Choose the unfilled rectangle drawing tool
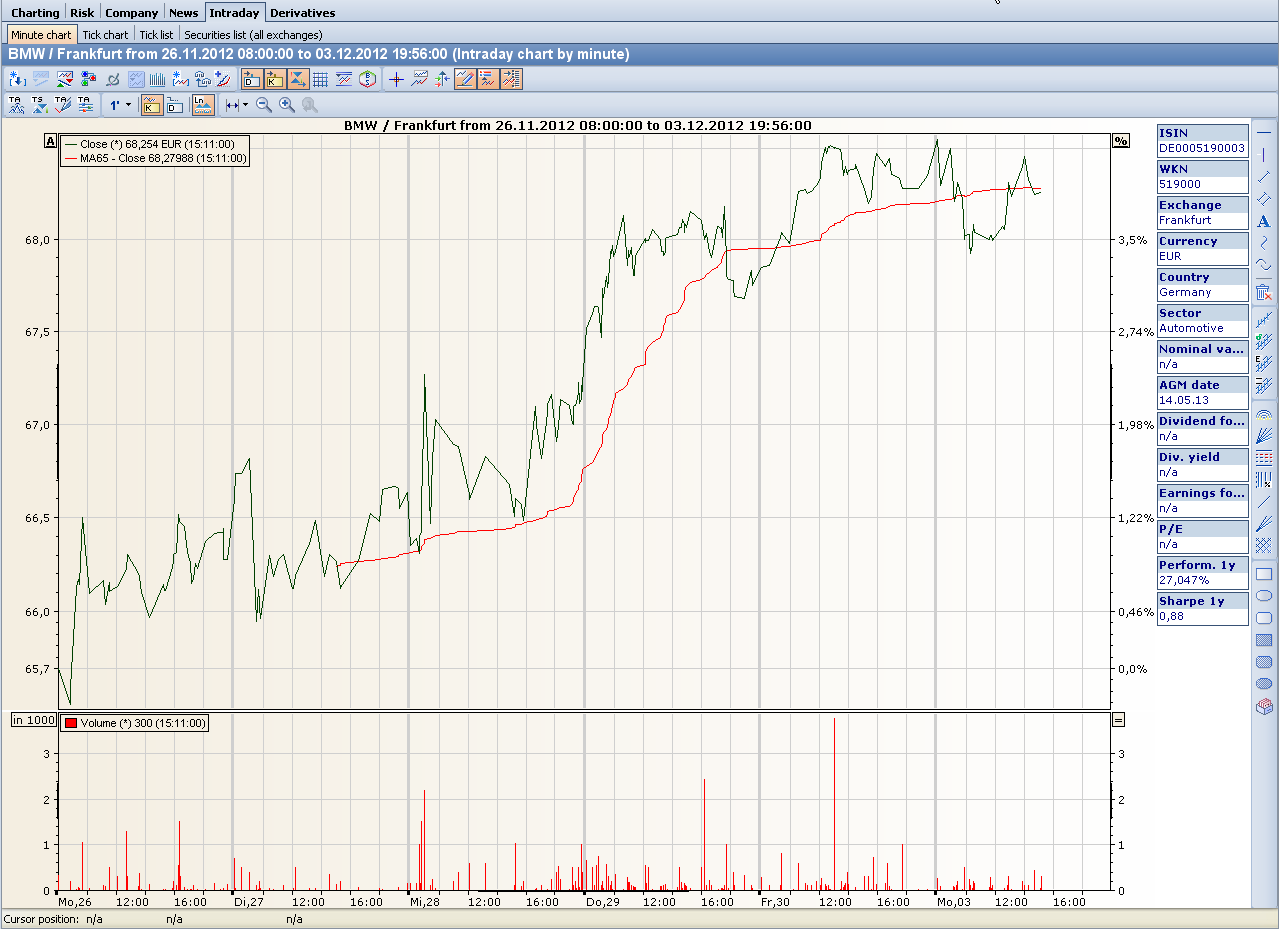This screenshot has width=1279, height=929. coord(1264,574)
